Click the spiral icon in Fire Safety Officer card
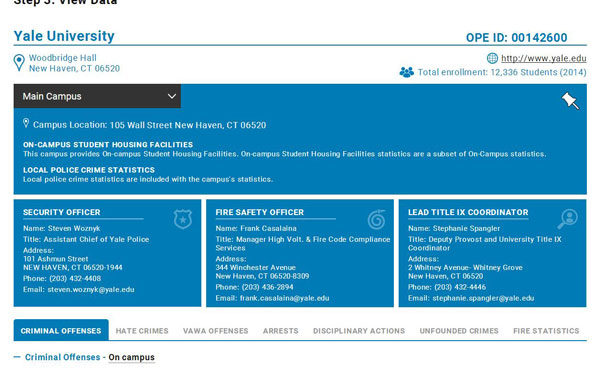This screenshot has height=370, width=600. pyautogui.click(x=376, y=219)
